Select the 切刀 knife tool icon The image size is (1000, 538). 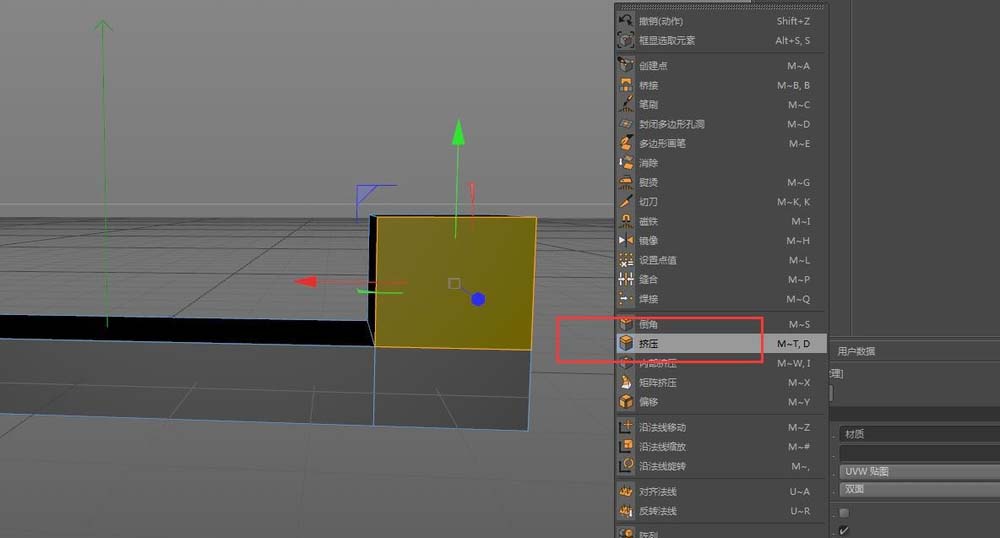point(626,201)
